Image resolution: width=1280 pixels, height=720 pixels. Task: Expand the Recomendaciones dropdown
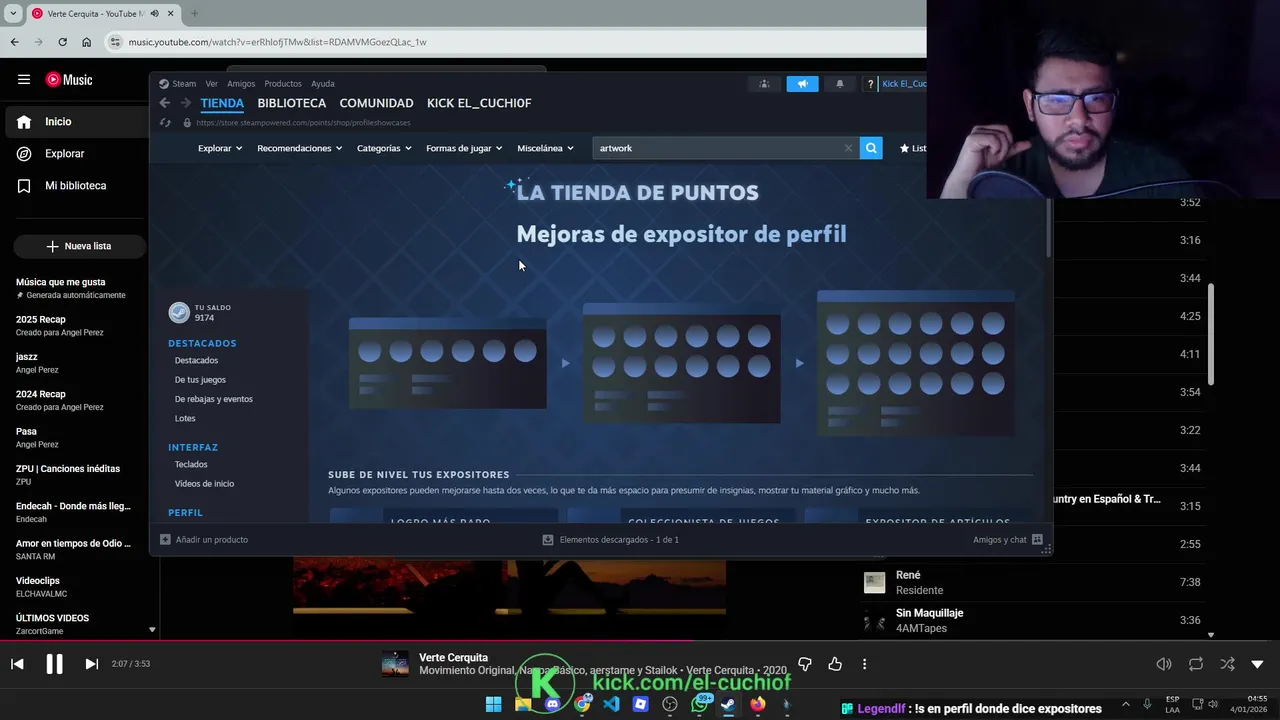click(299, 148)
